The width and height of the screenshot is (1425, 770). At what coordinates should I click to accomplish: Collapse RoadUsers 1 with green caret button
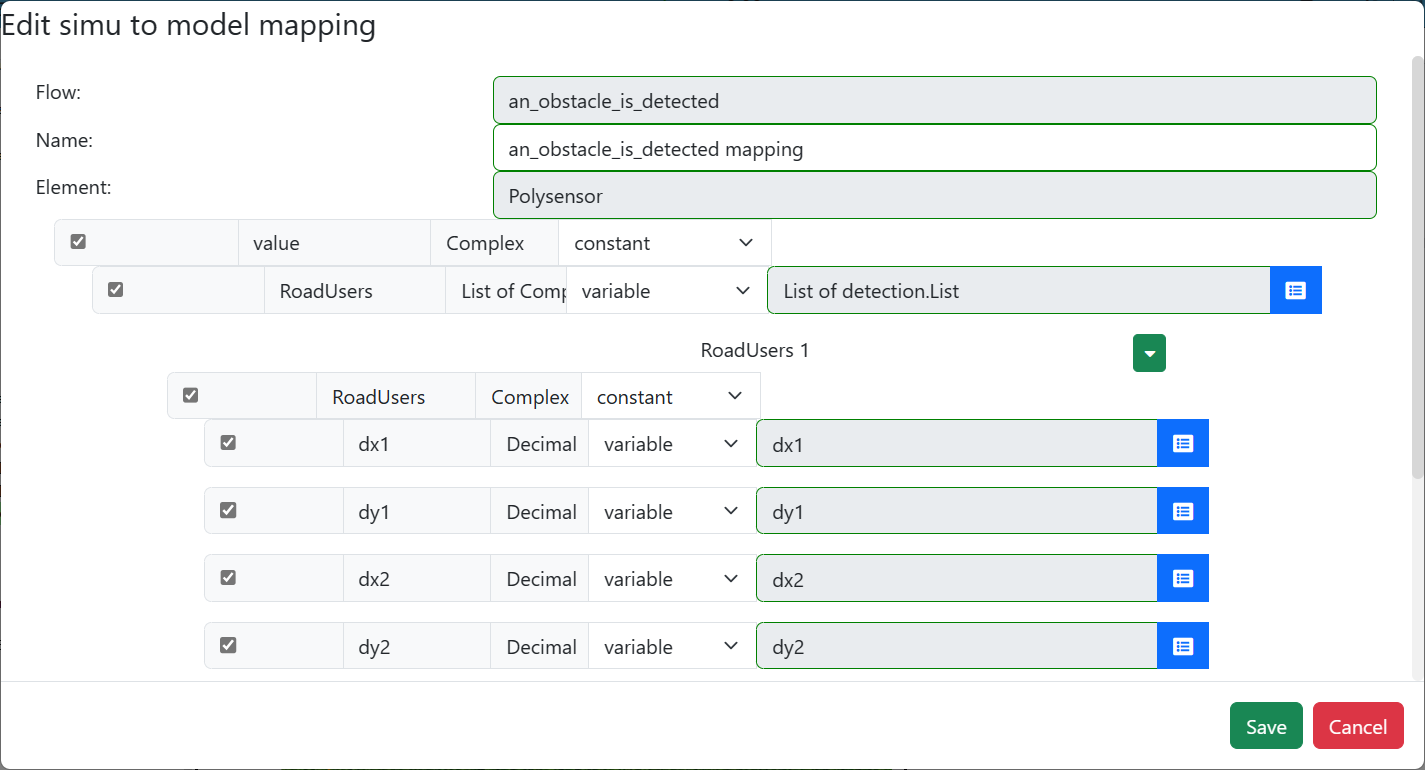[1149, 353]
